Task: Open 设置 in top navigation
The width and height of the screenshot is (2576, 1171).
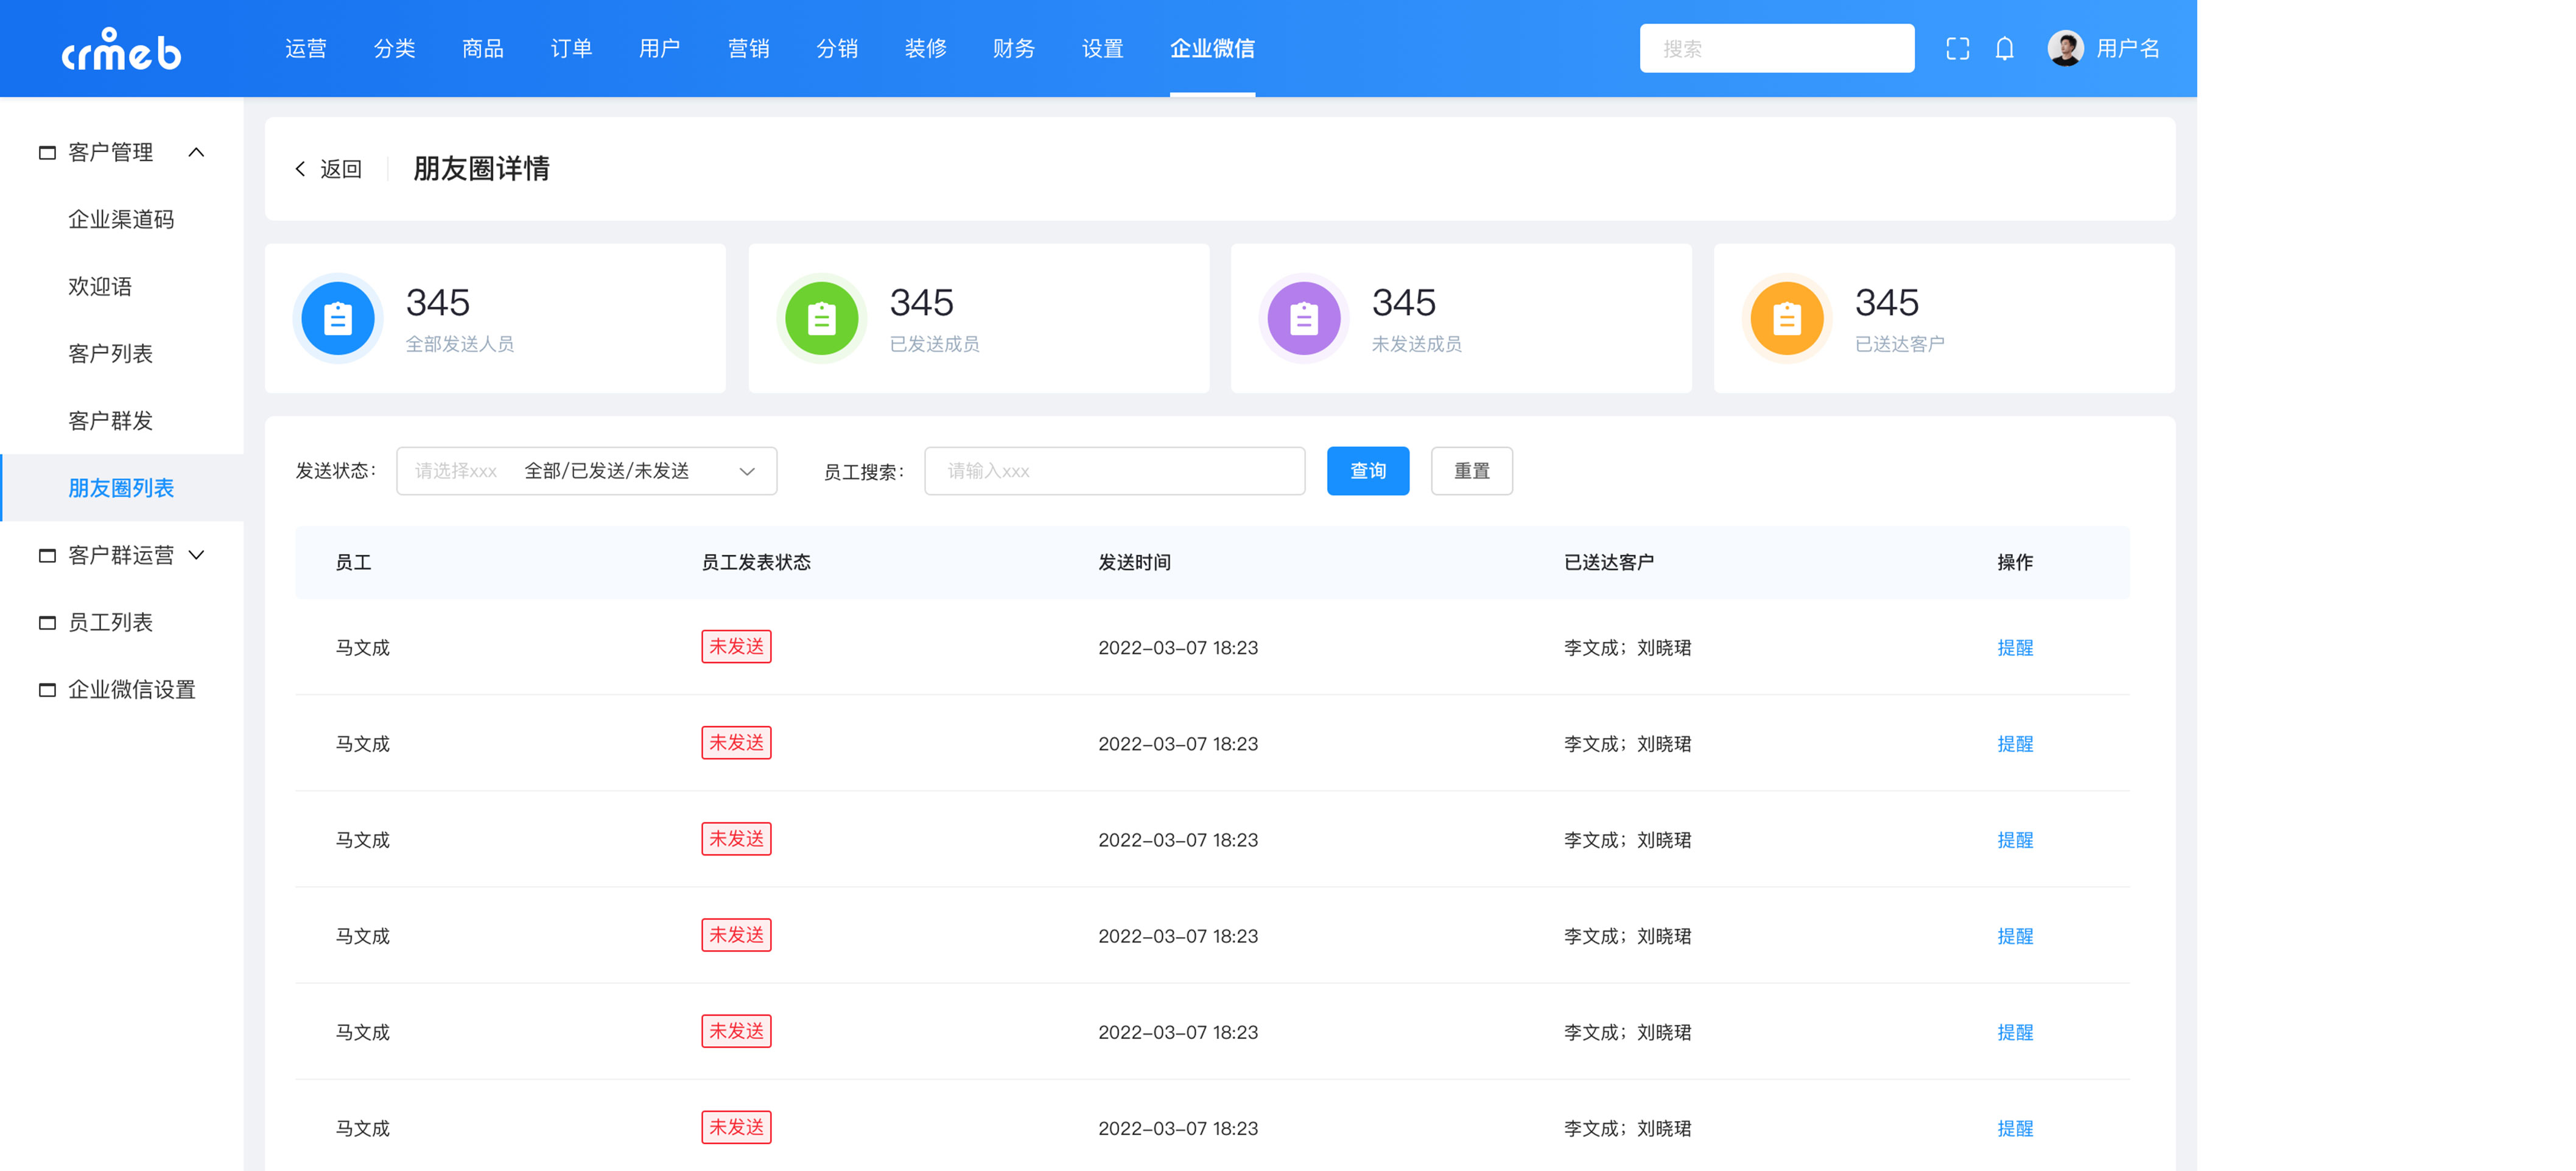Action: click(1103, 48)
